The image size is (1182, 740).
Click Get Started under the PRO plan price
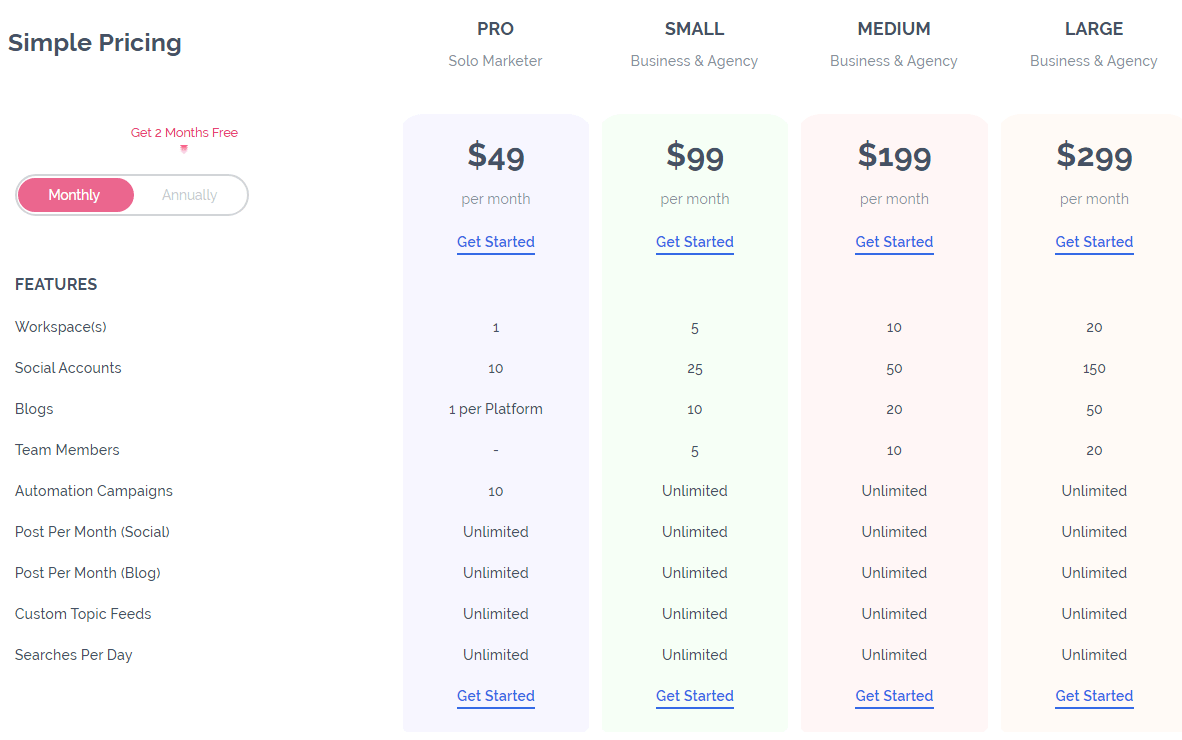point(495,242)
